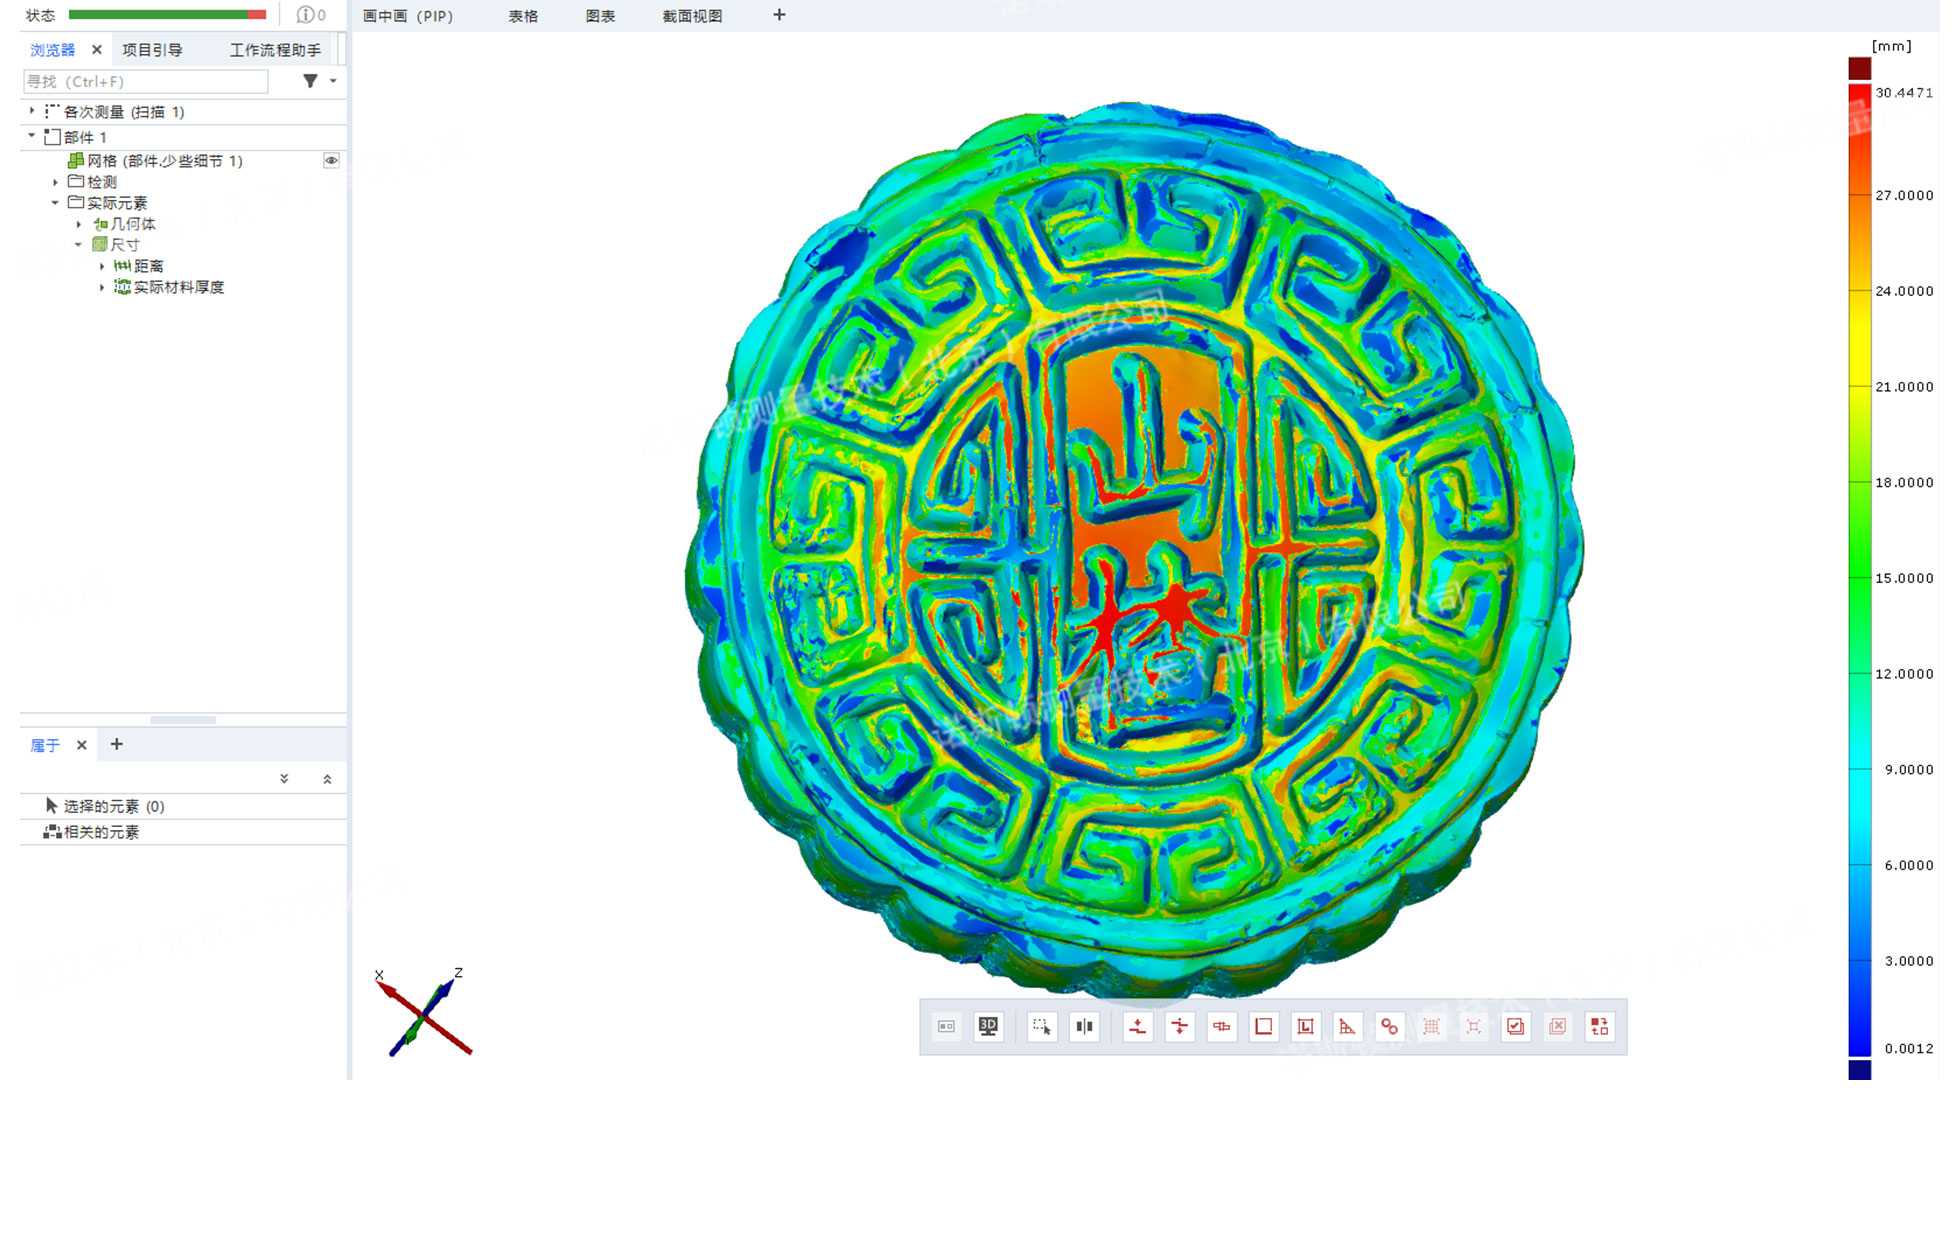Activate the rectangle selection cursor tool
This screenshot has height=1245, width=1960.
[1041, 1026]
